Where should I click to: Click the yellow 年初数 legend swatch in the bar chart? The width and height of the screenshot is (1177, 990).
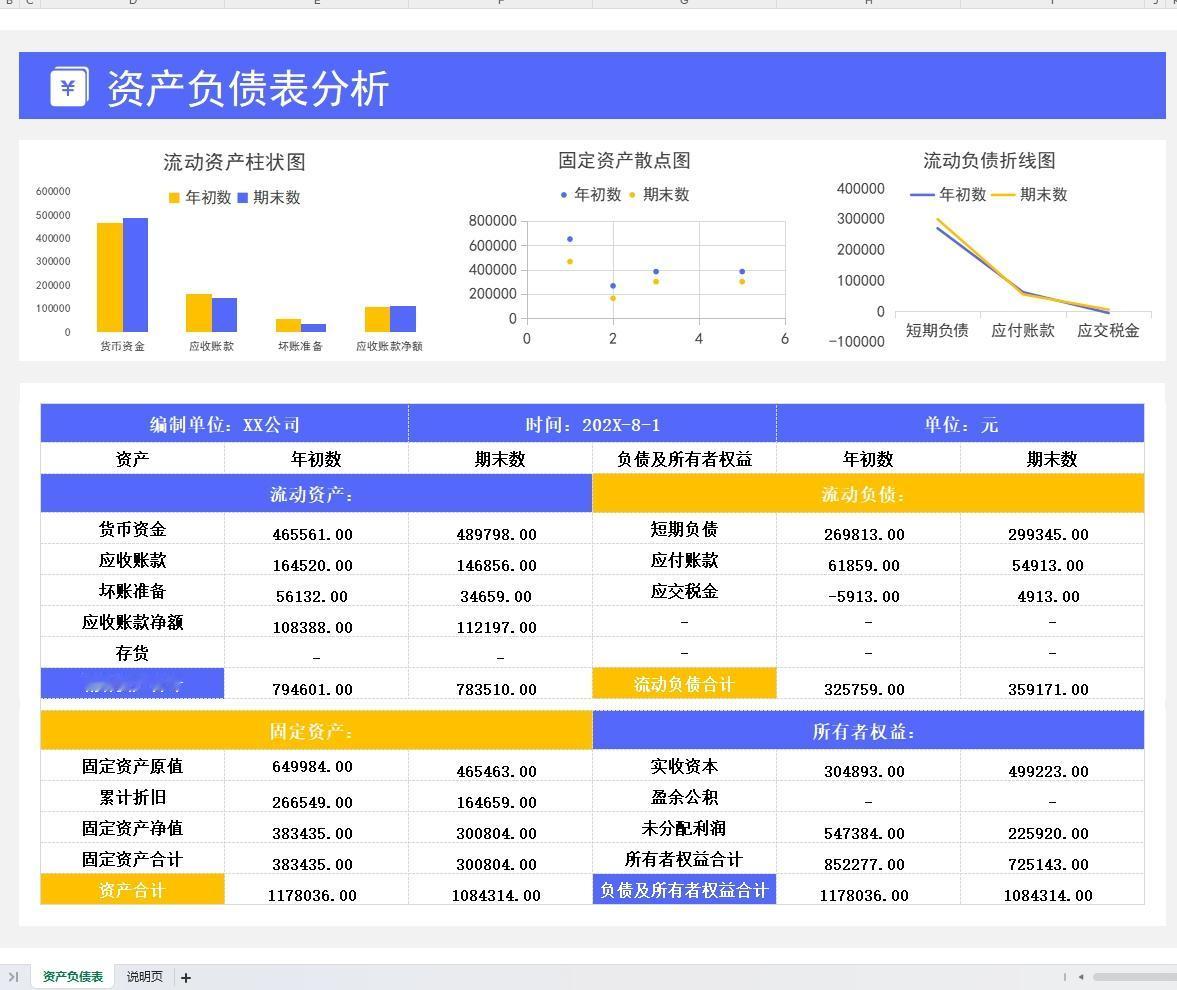pos(174,197)
